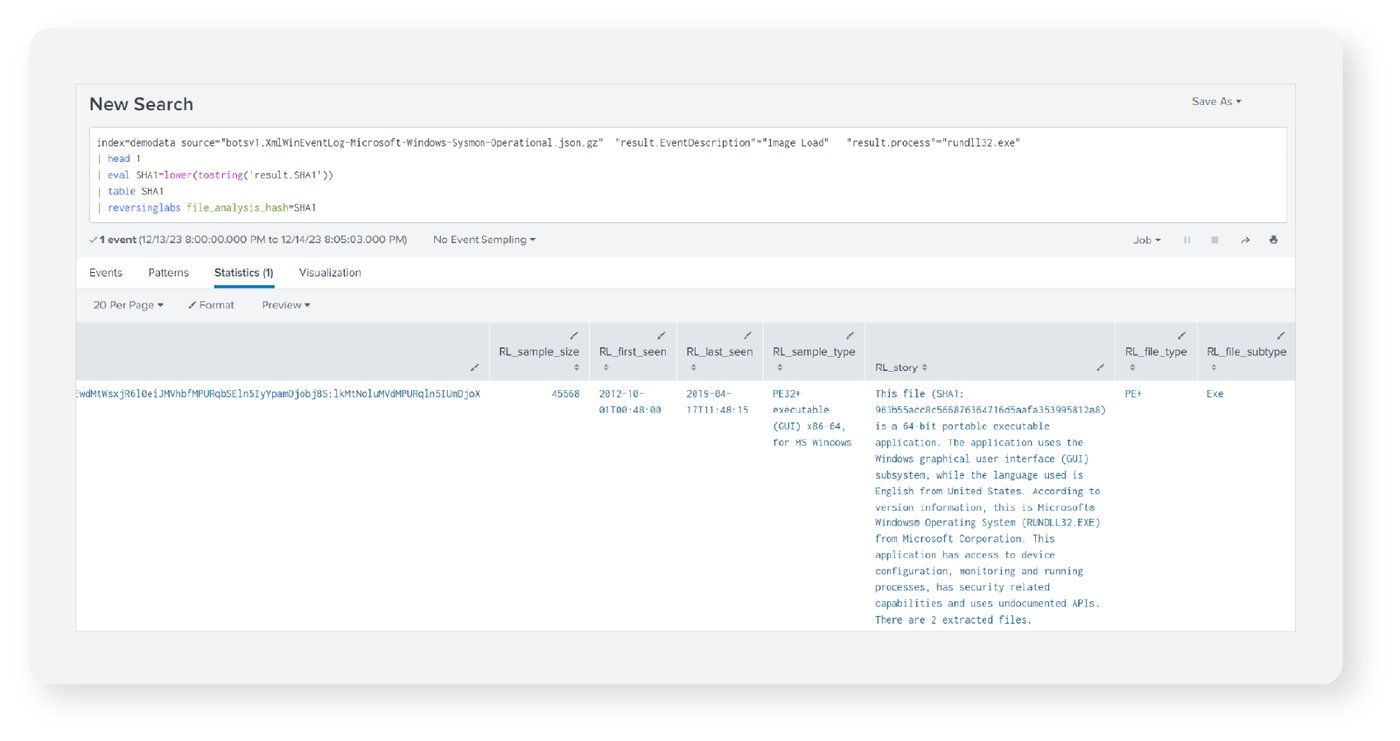1400x741 pixels.
Task: Pause the search job
Action: (1187, 240)
